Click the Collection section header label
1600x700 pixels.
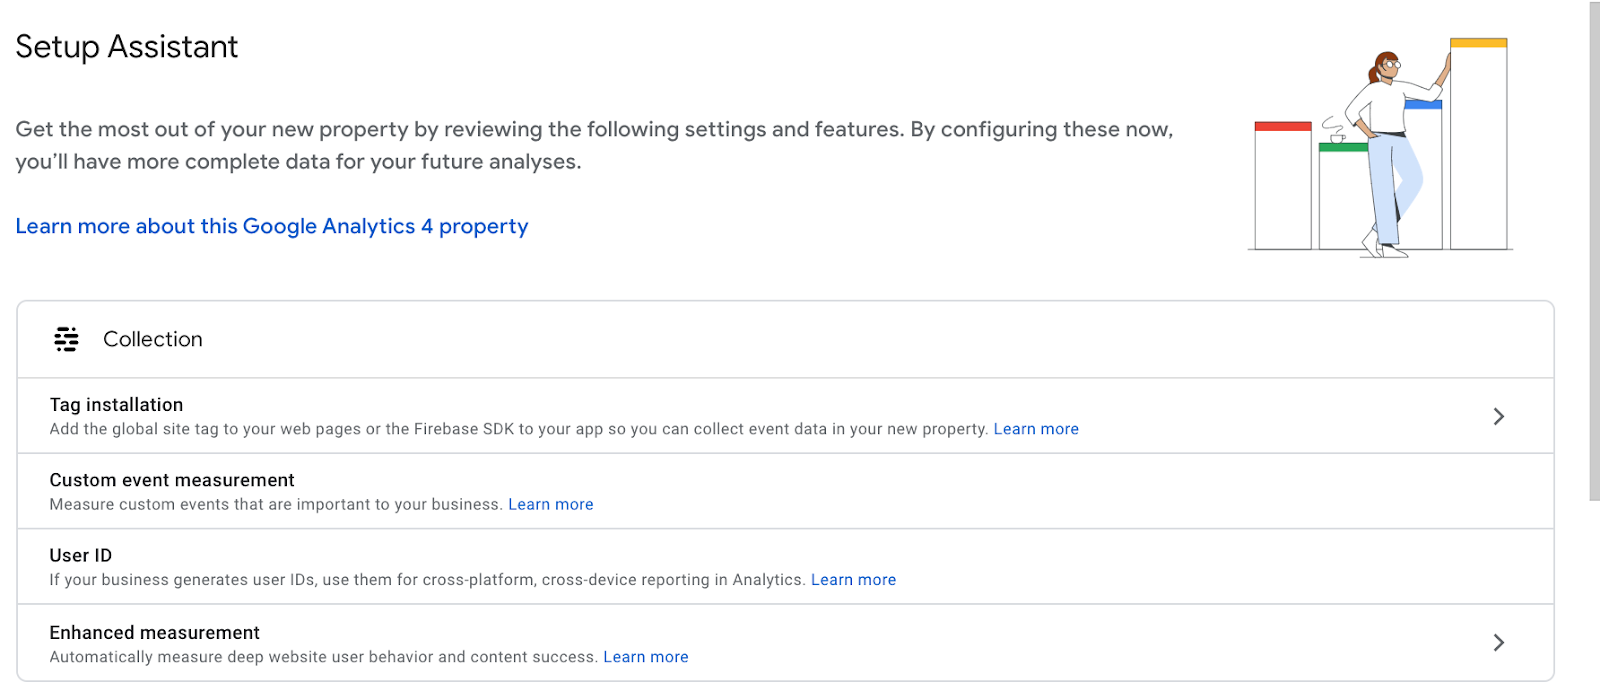click(153, 340)
